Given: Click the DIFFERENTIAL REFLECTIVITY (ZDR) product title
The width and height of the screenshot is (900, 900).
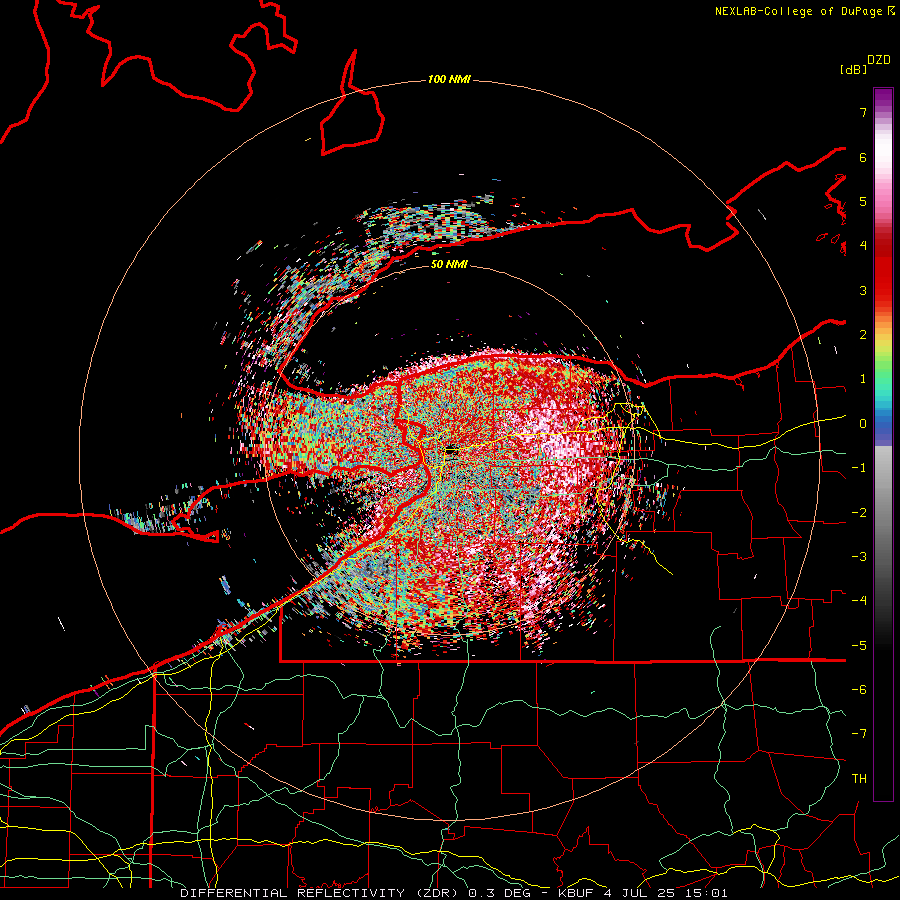Looking at the screenshot, I should pyautogui.click(x=320, y=893).
